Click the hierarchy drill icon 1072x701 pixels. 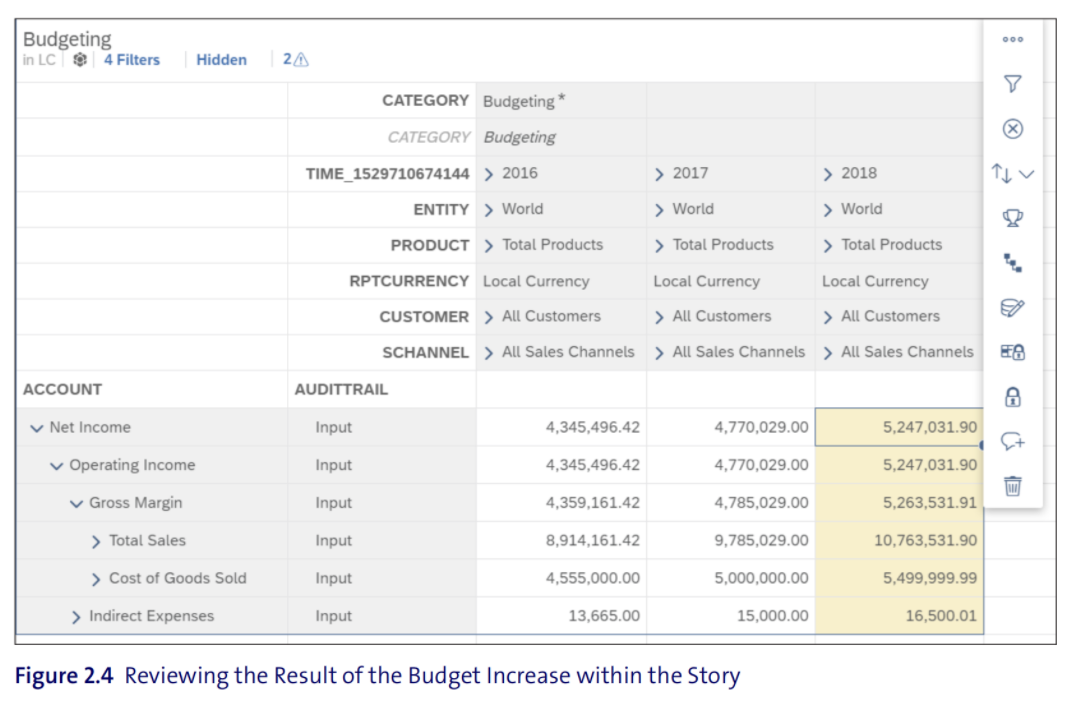(x=1013, y=263)
